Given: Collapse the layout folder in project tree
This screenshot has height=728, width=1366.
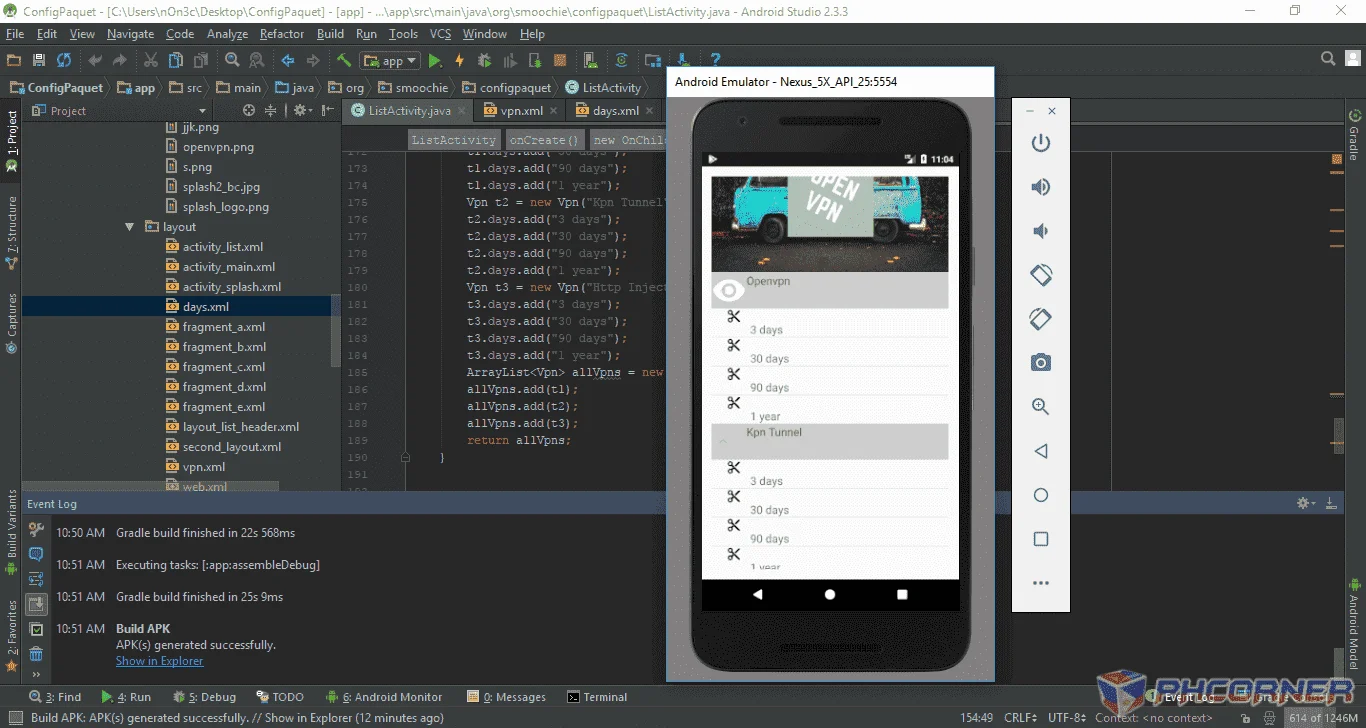Looking at the screenshot, I should coord(130,227).
